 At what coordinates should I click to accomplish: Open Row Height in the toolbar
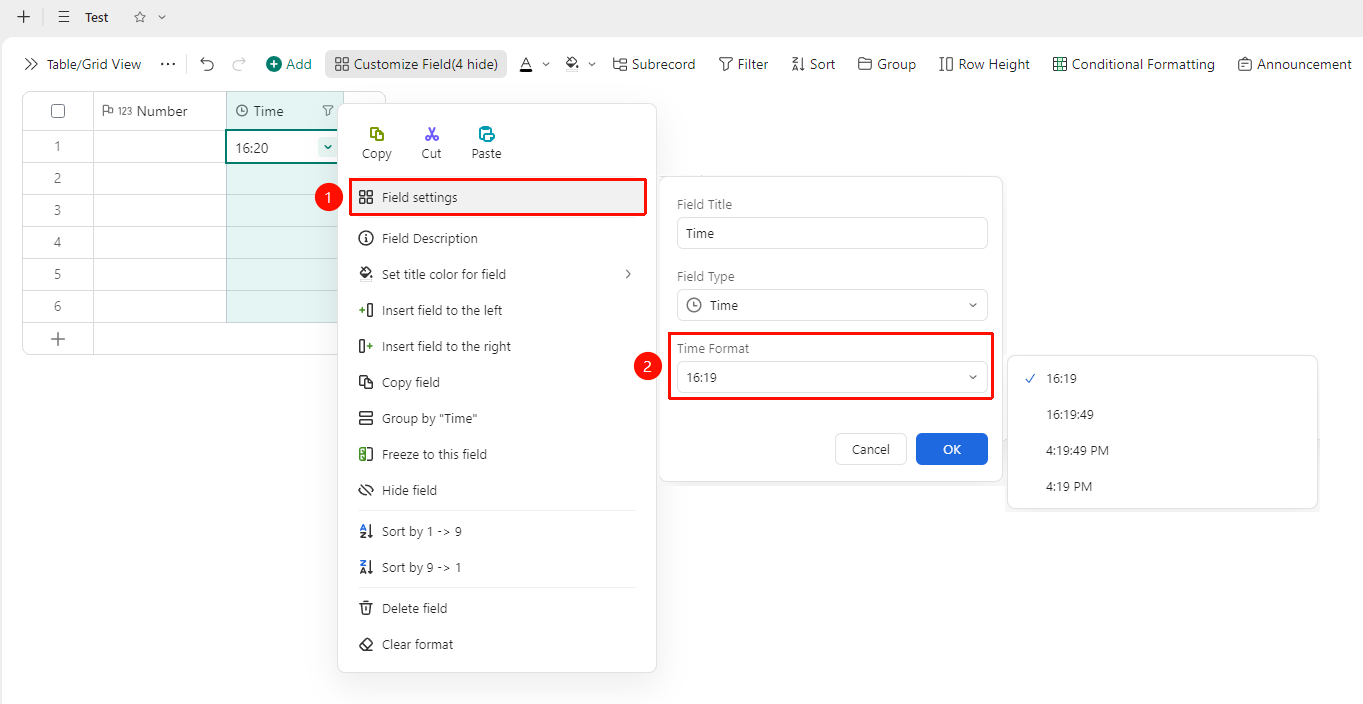pos(984,64)
